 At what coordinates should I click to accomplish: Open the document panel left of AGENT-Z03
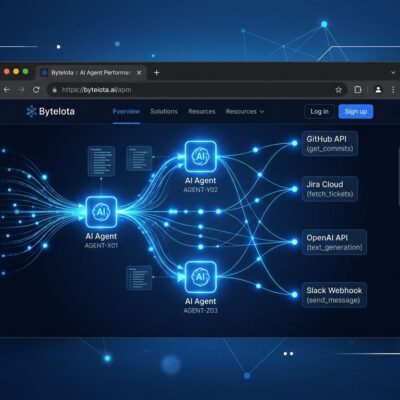(x=139, y=278)
